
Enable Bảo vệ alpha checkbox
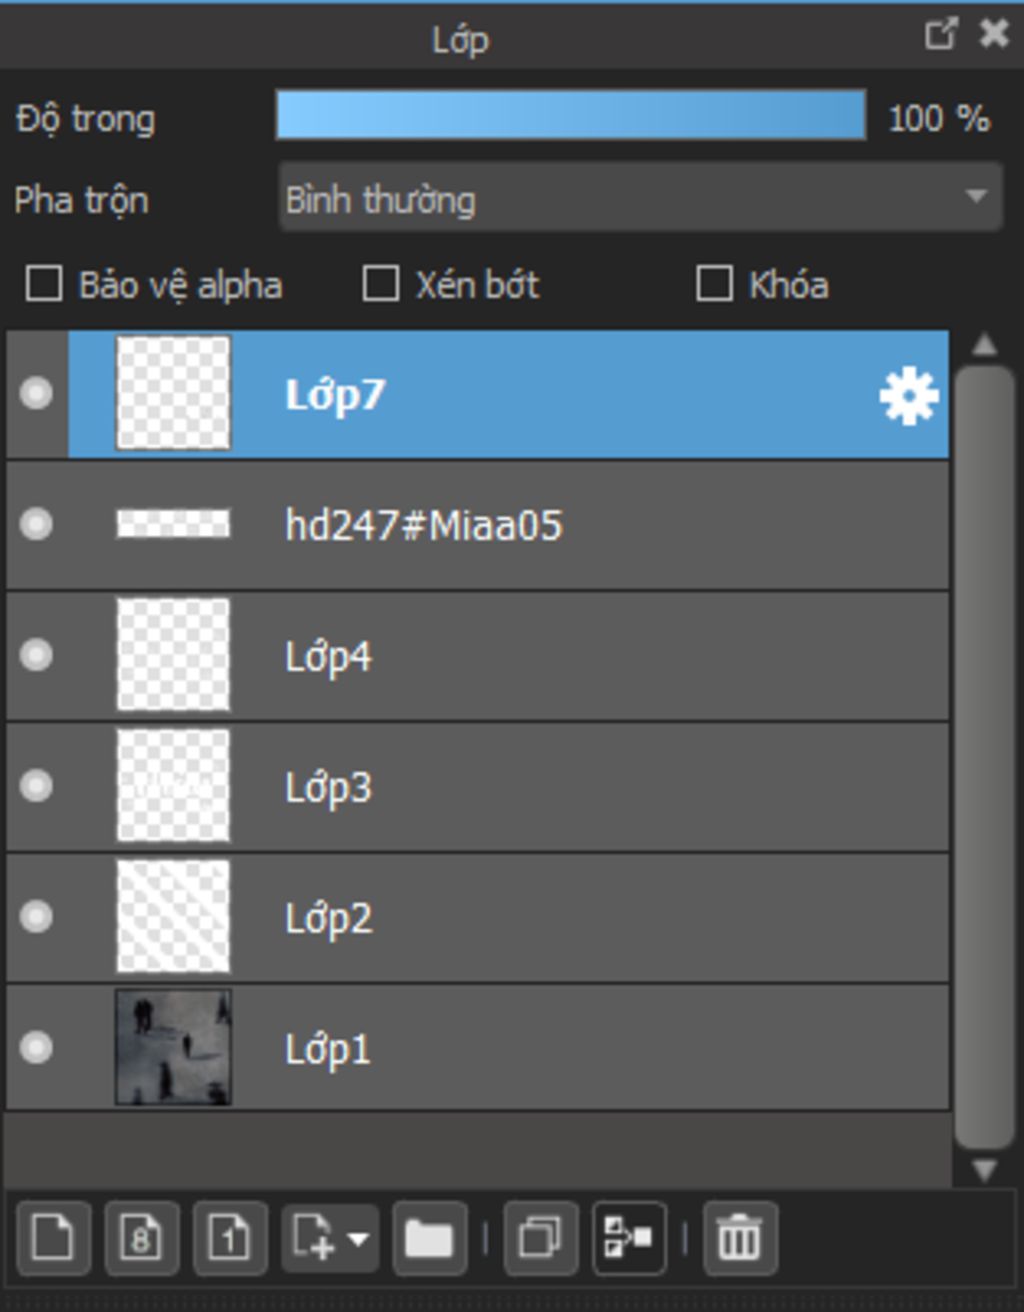pos(44,284)
